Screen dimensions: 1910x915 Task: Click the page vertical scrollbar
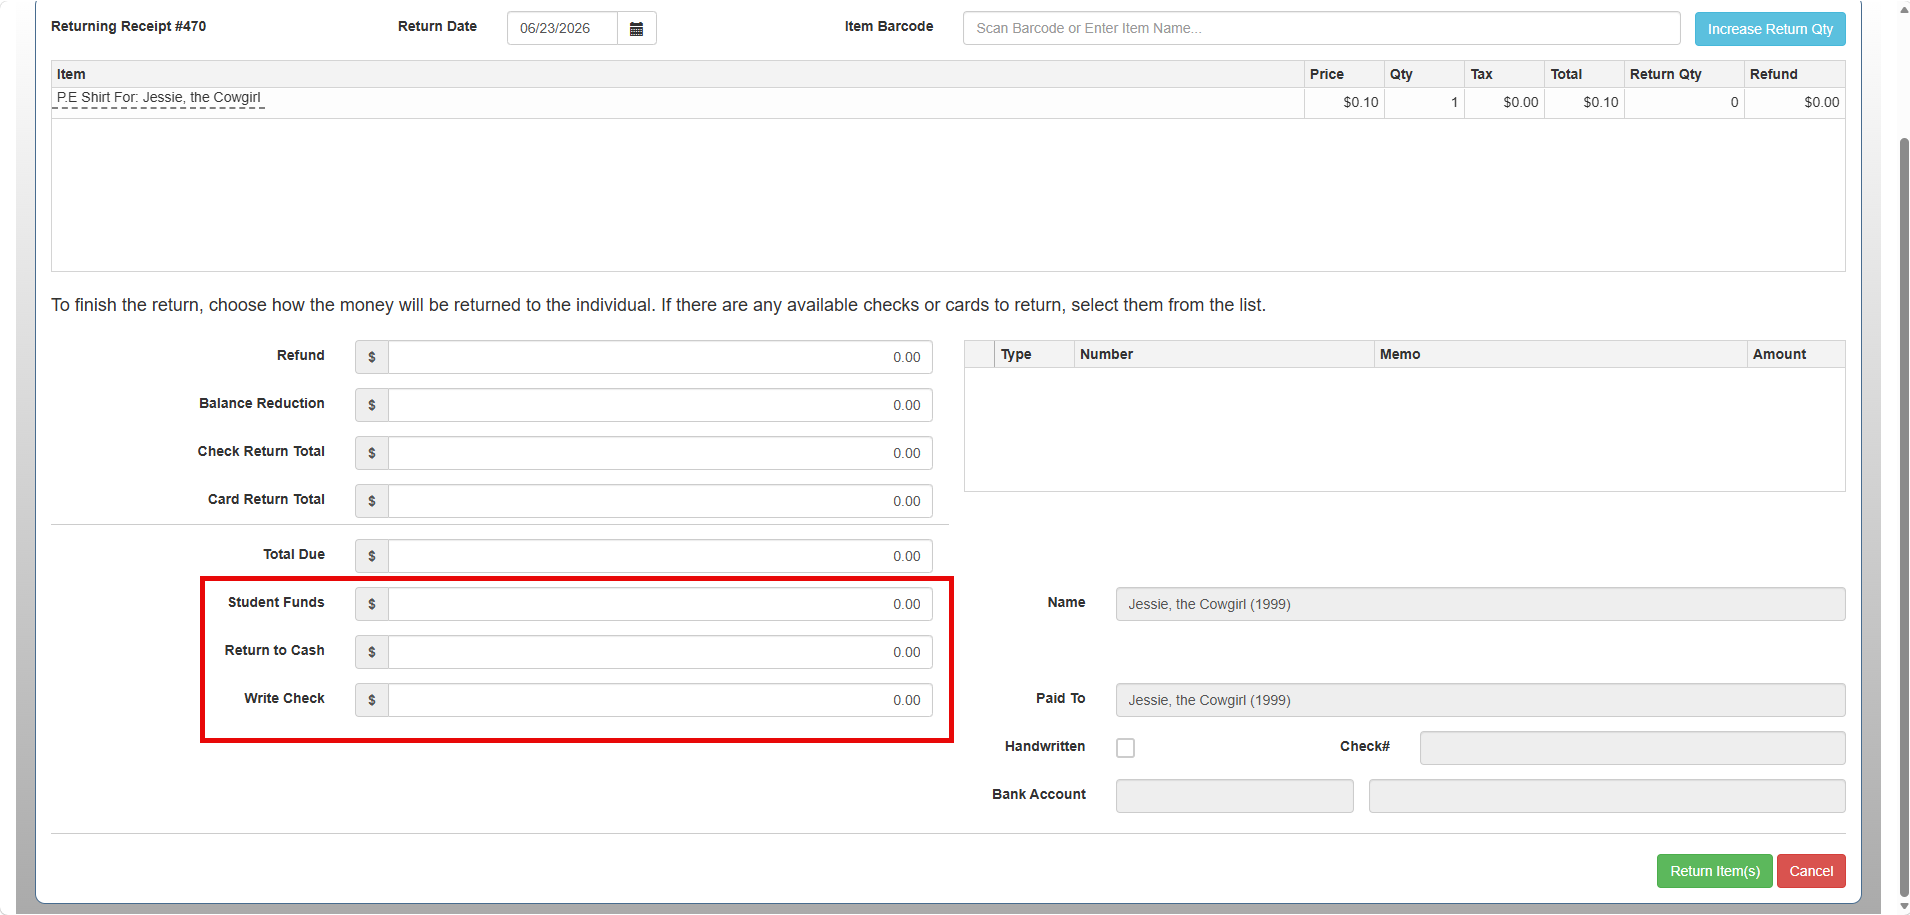[1903, 518]
